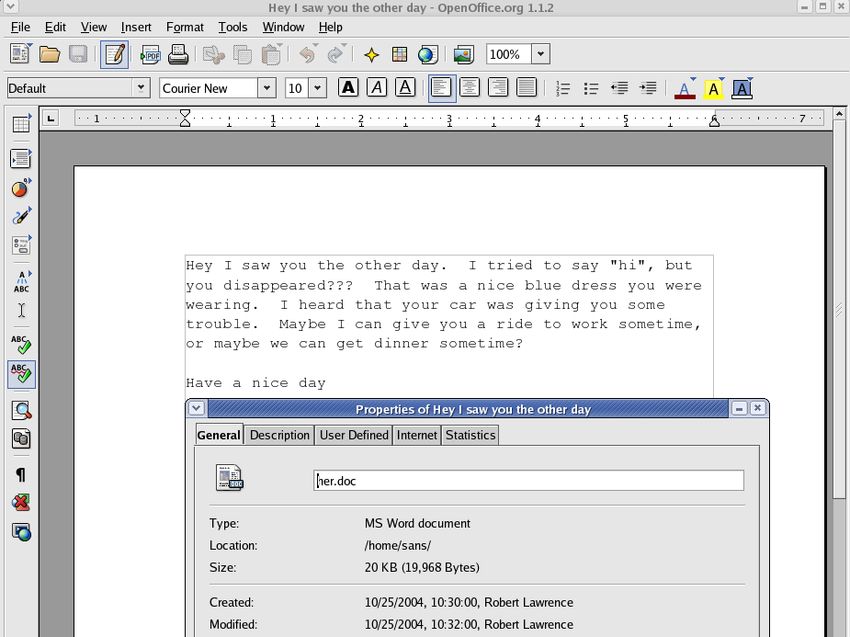Decrease indent icon
This screenshot has height=637, width=850.
pyautogui.click(x=619, y=88)
